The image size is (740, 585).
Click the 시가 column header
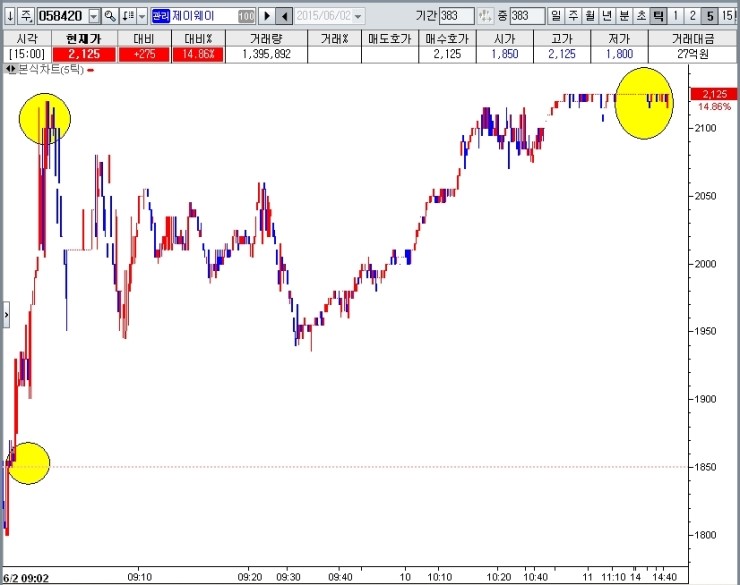(x=505, y=38)
